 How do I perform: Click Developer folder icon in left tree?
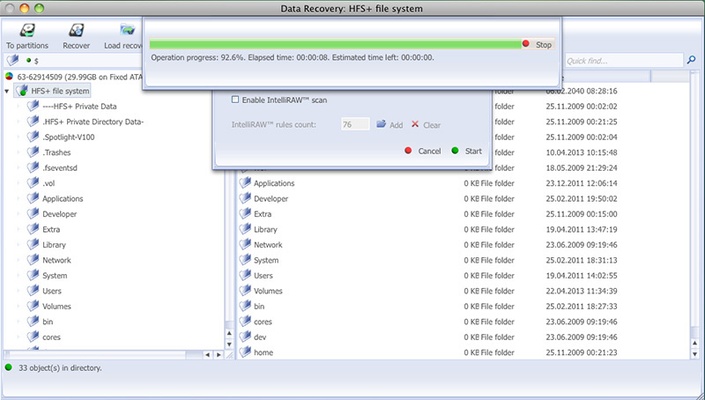pyautogui.click(x=32, y=213)
